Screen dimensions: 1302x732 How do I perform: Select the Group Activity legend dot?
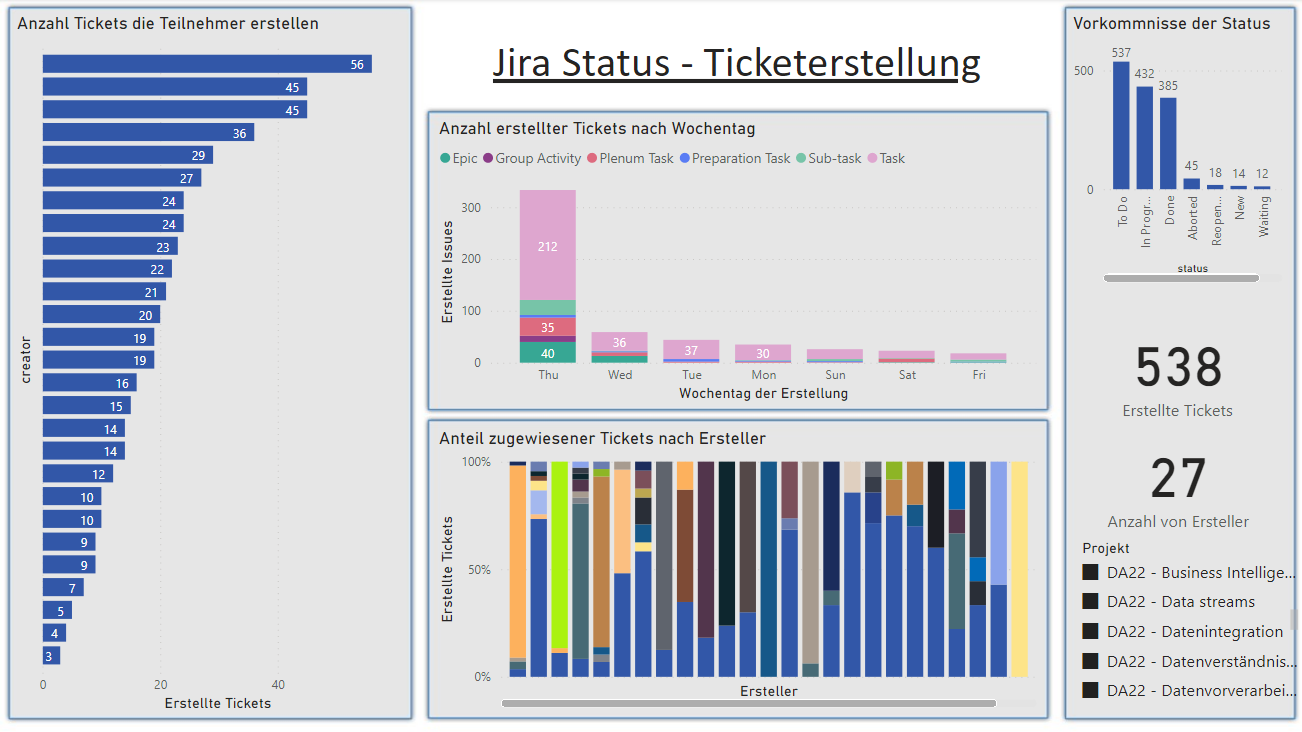[x=488, y=159]
